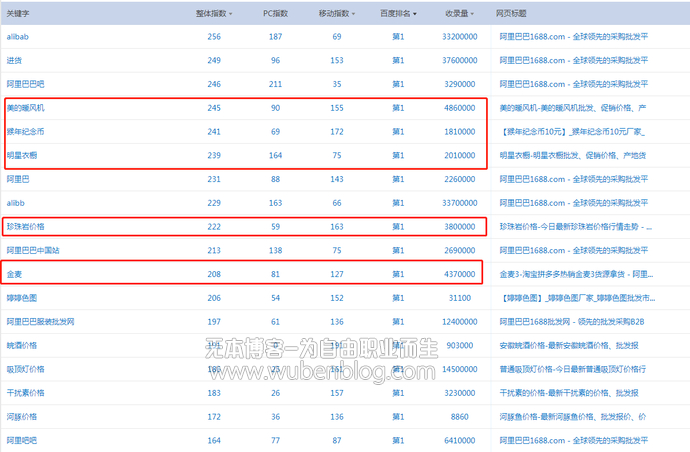Click 整体指数 value 249
Screen dimensions: 690x452
pos(214,61)
